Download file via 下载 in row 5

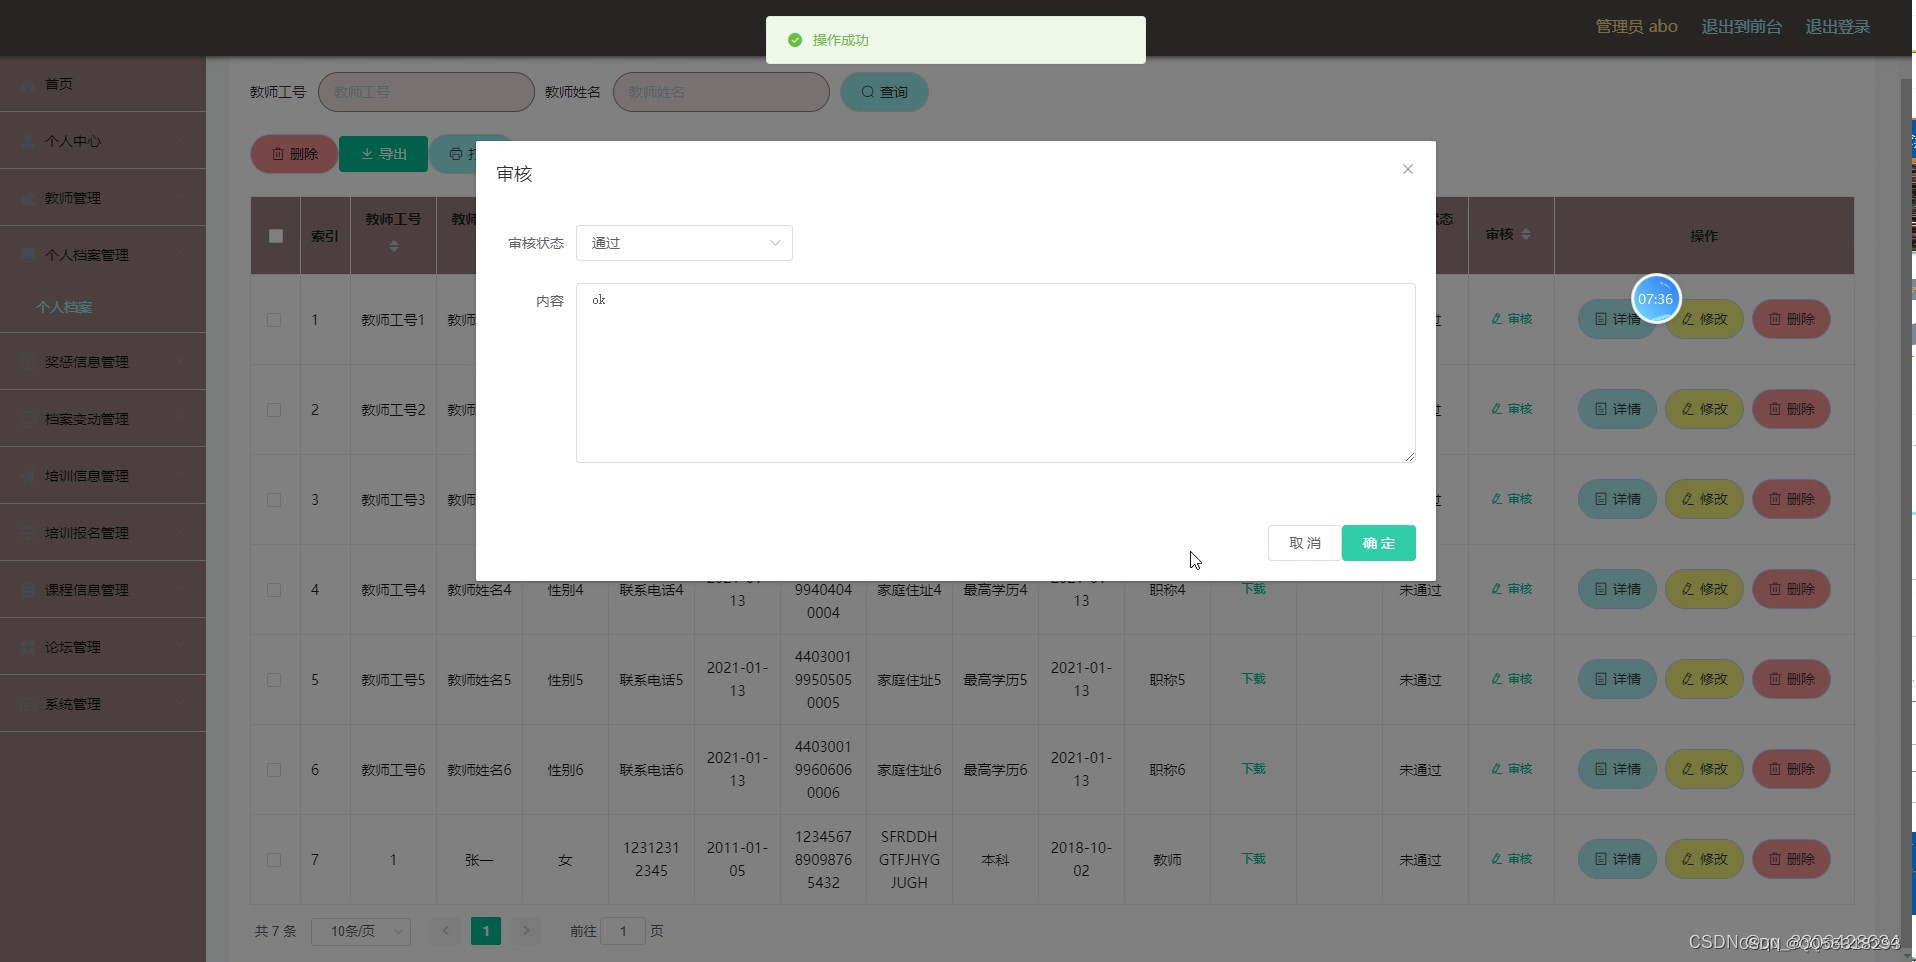[x=1253, y=679]
